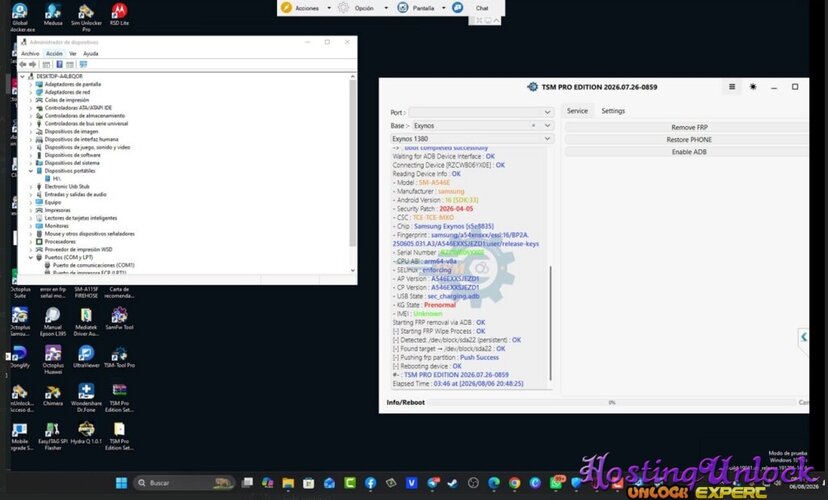828x500 pixels.
Task: Open WhatsApp icon in the taskbar
Action: pyautogui.click(x=557, y=482)
